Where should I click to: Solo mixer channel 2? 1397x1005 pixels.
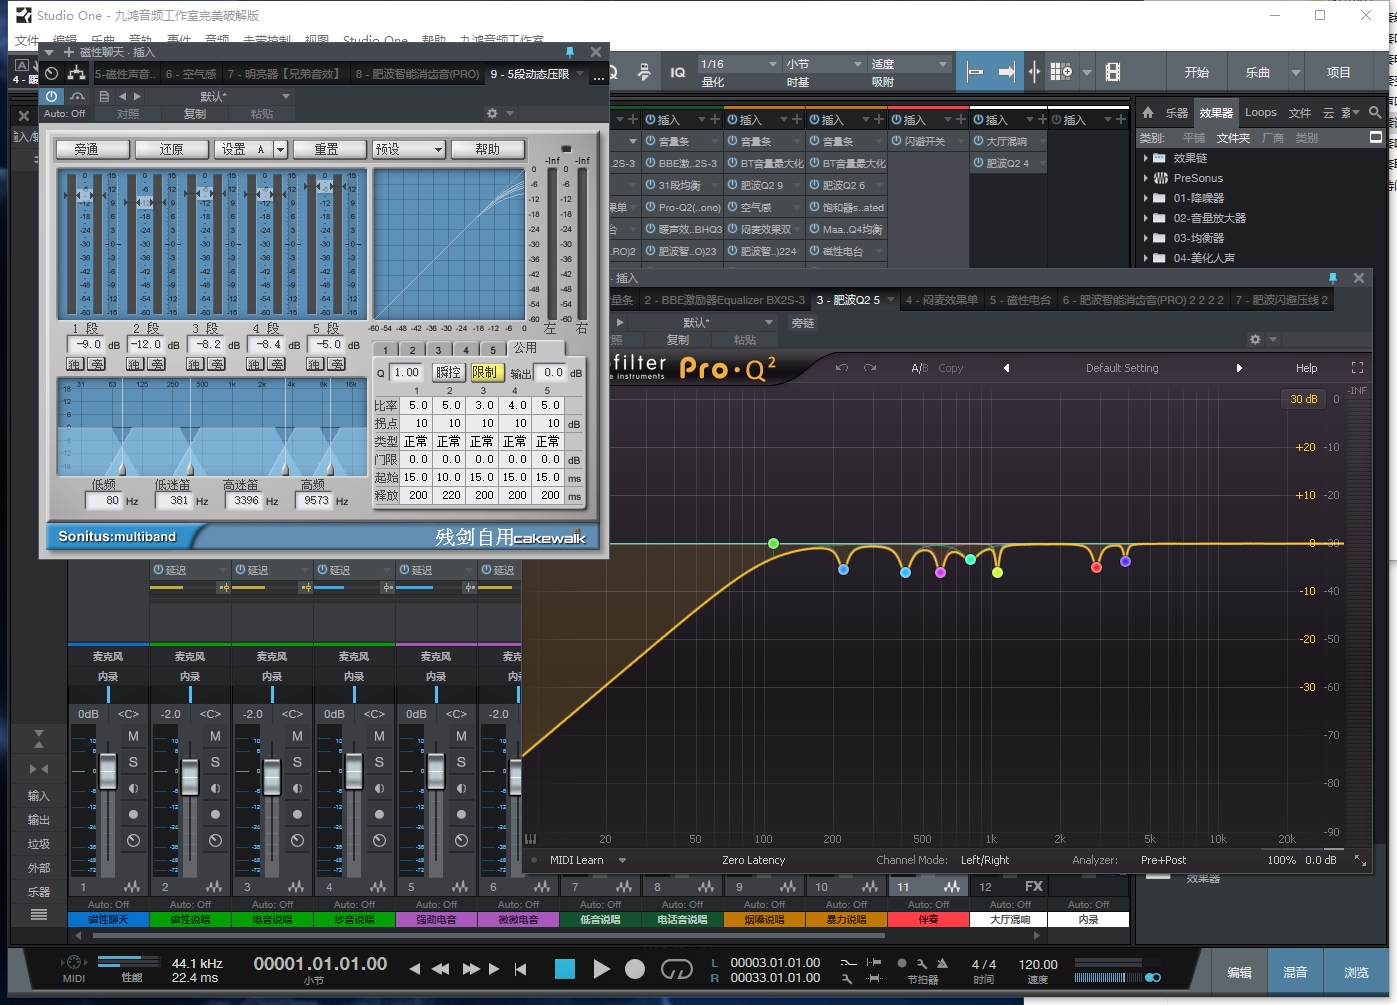pyautogui.click(x=215, y=762)
